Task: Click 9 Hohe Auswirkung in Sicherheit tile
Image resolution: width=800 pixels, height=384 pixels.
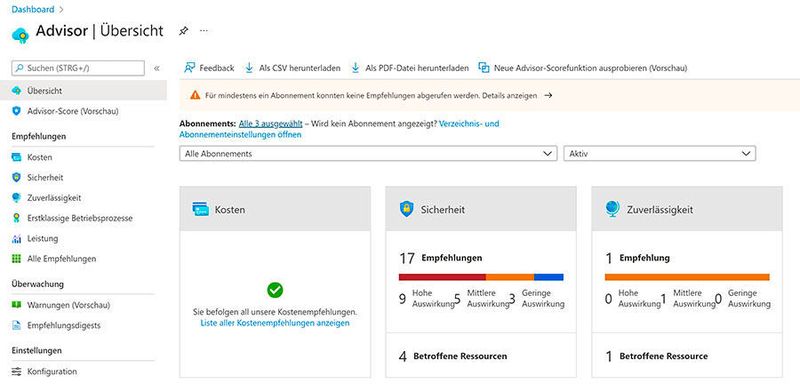Action: 427,298
